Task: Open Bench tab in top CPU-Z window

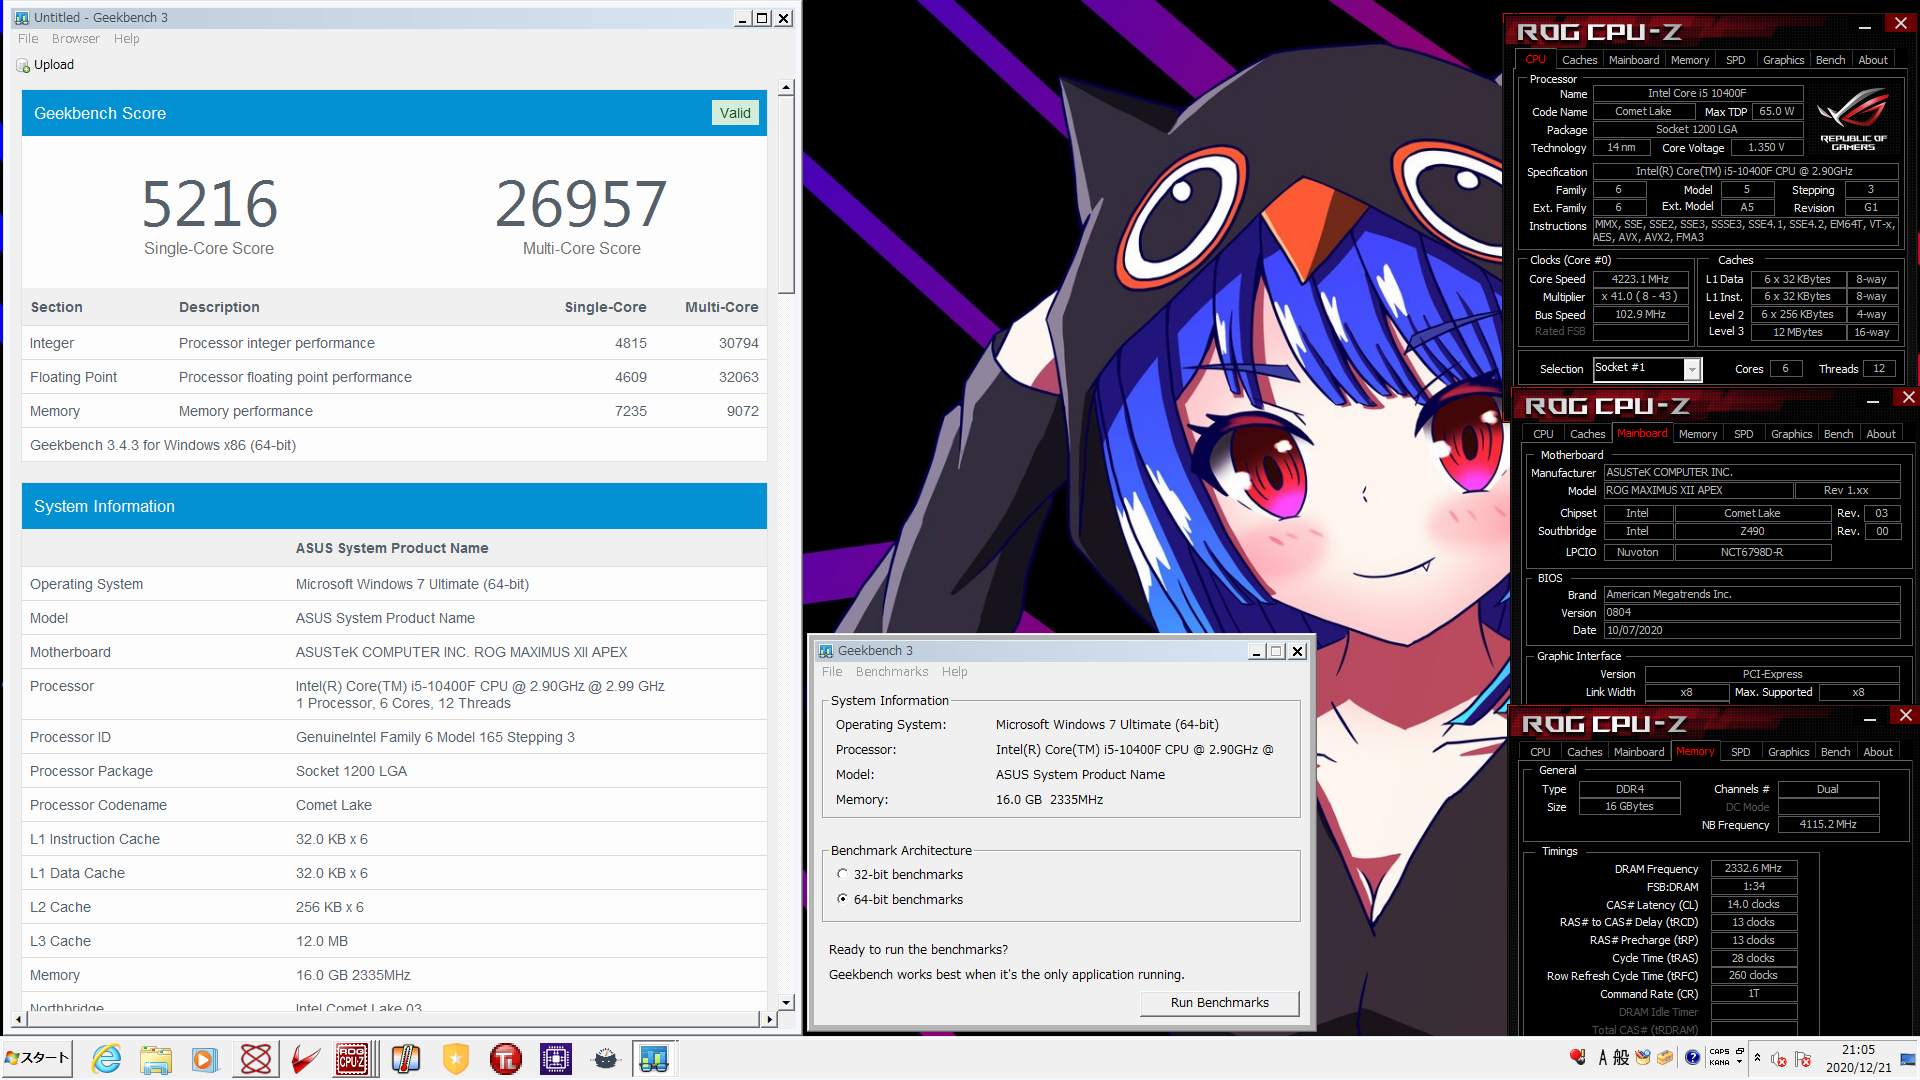Action: click(x=1831, y=60)
